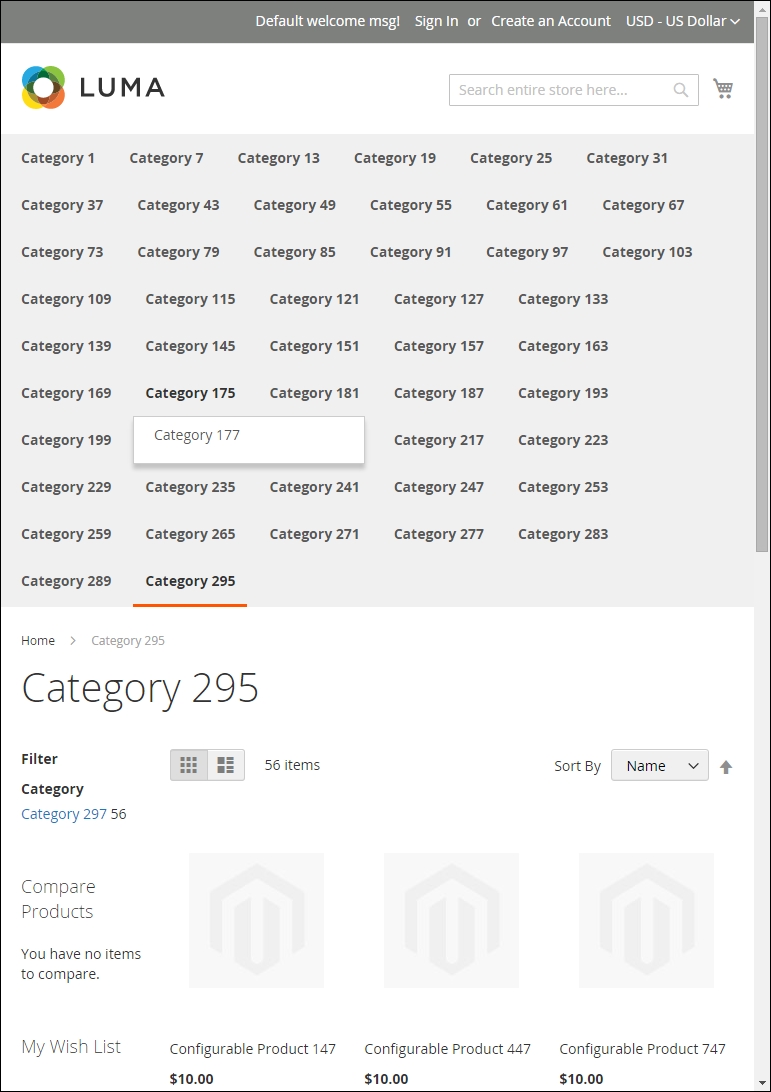Open Category 163 menu
The height and width of the screenshot is (1092, 771).
(x=563, y=346)
